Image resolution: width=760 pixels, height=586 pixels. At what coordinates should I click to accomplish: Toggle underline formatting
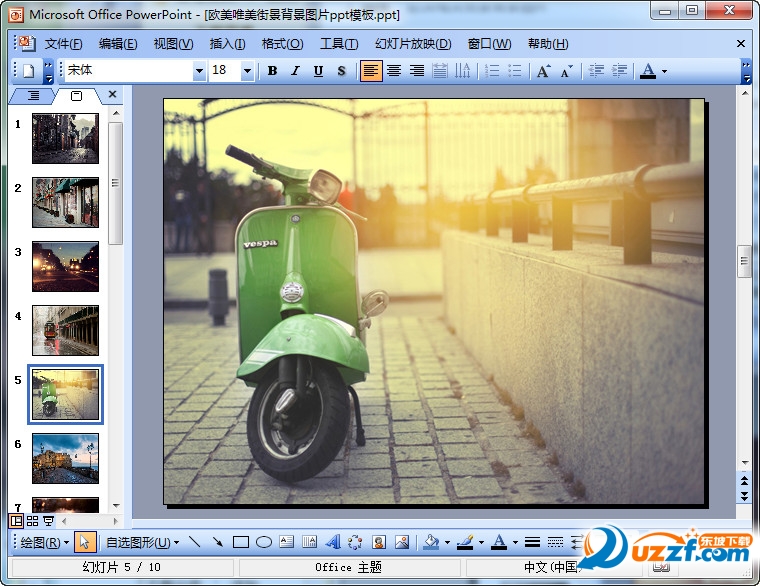318,71
